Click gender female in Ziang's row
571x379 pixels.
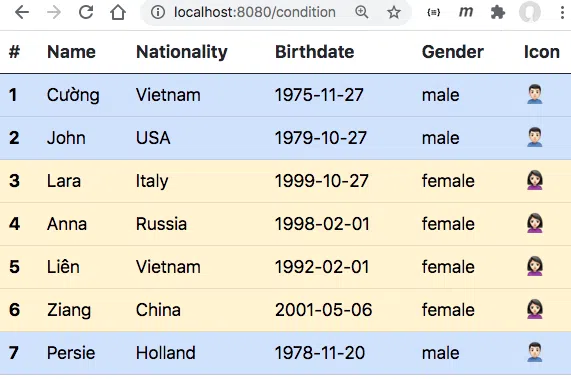click(x=448, y=310)
